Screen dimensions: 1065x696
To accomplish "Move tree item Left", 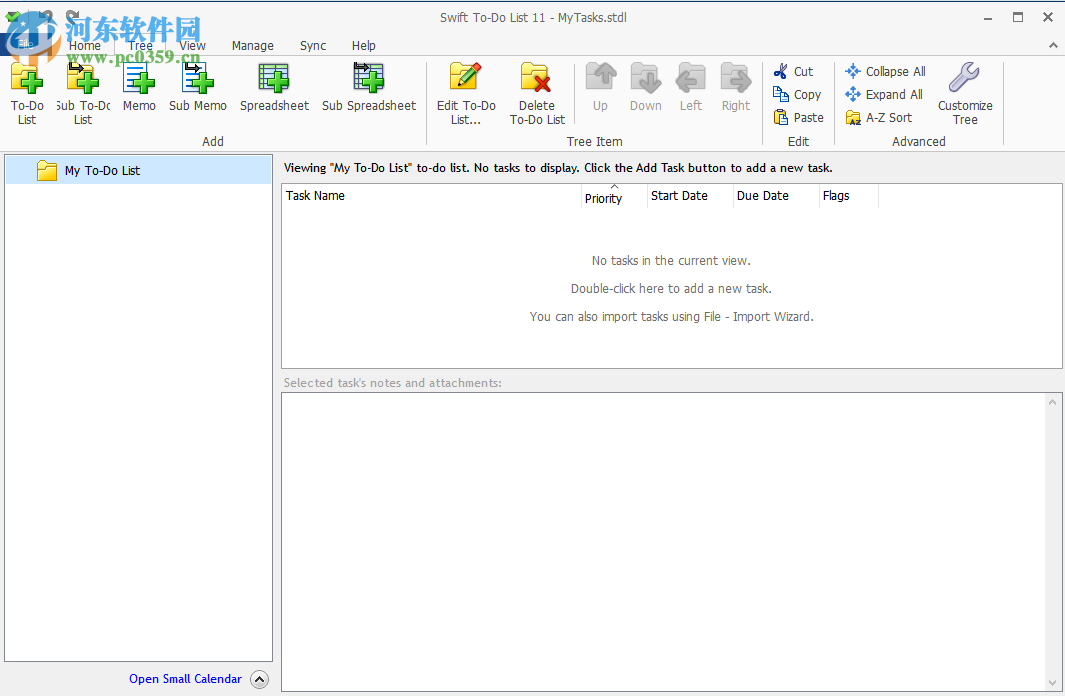I will 691,87.
